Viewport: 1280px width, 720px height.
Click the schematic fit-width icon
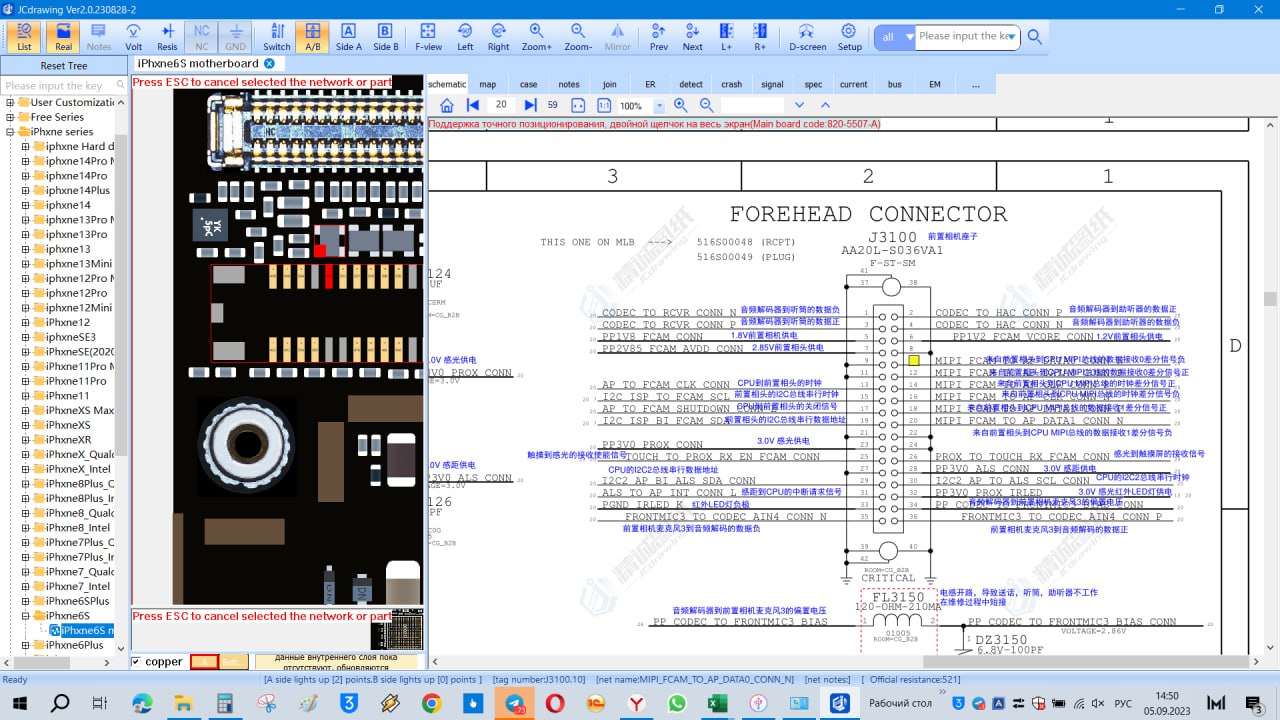(x=578, y=105)
